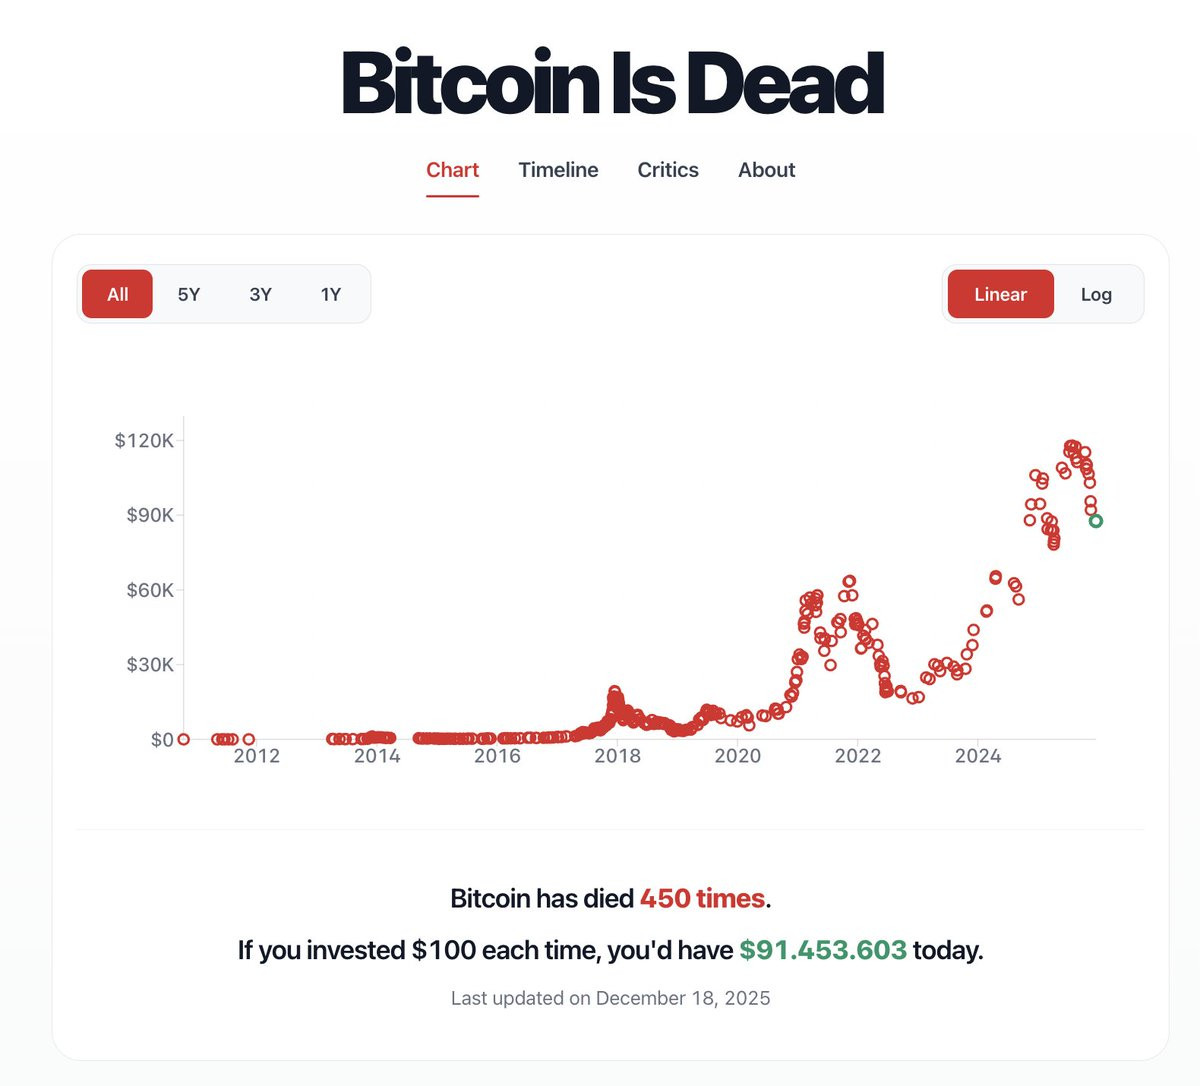
Task: Show the 3Y time range
Action: [x=260, y=294]
